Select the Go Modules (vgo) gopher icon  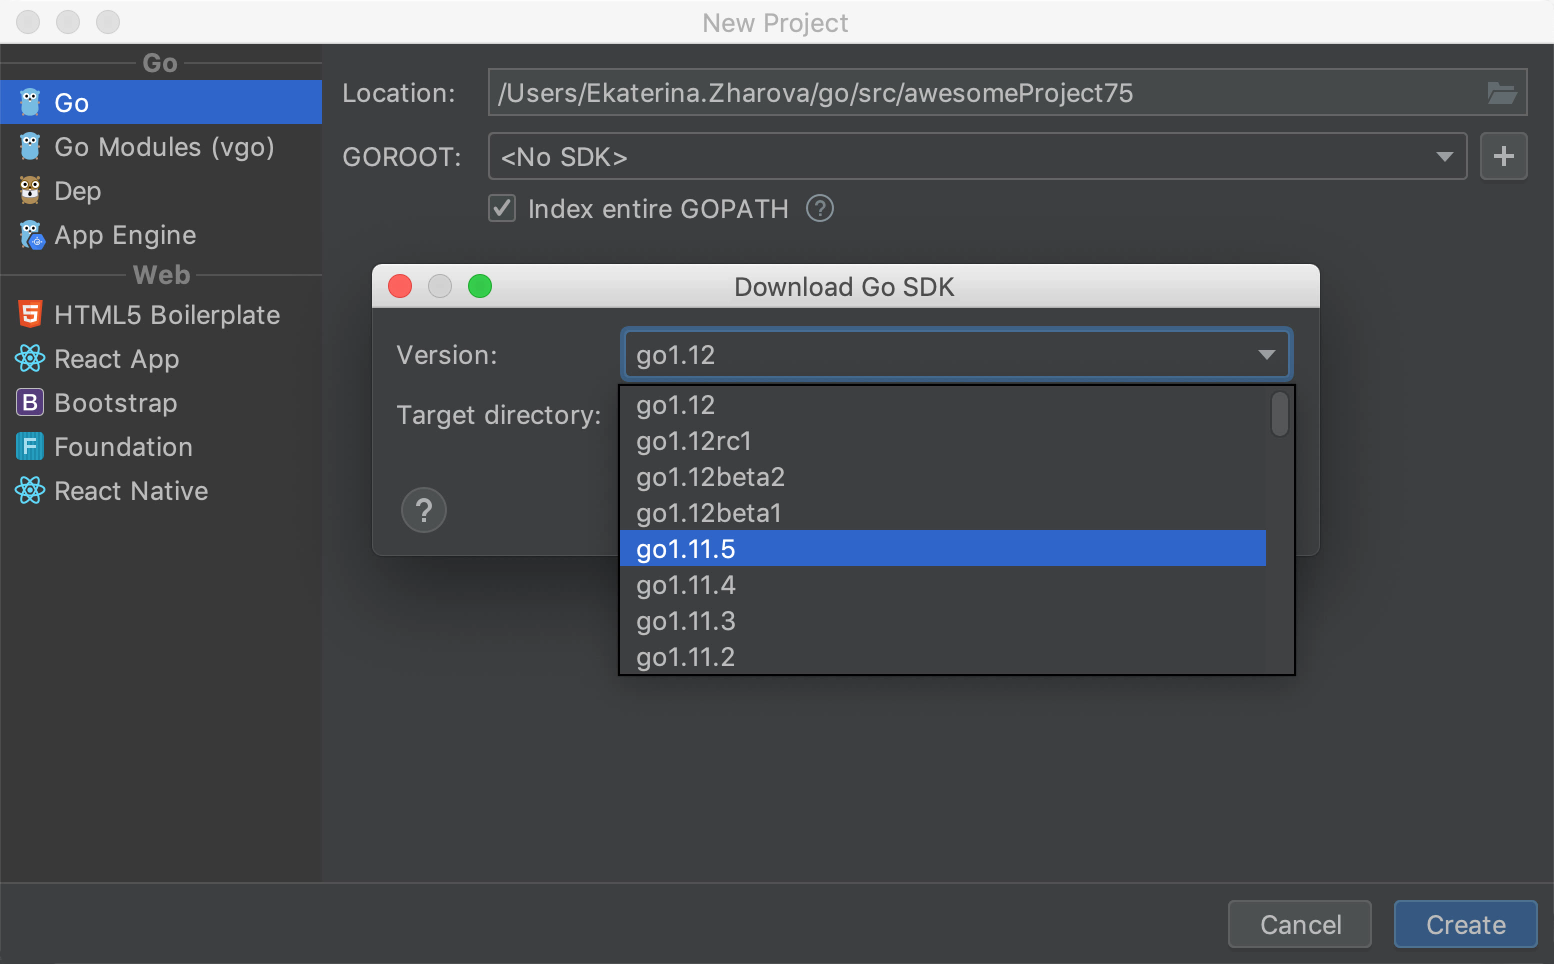pyautogui.click(x=30, y=147)
